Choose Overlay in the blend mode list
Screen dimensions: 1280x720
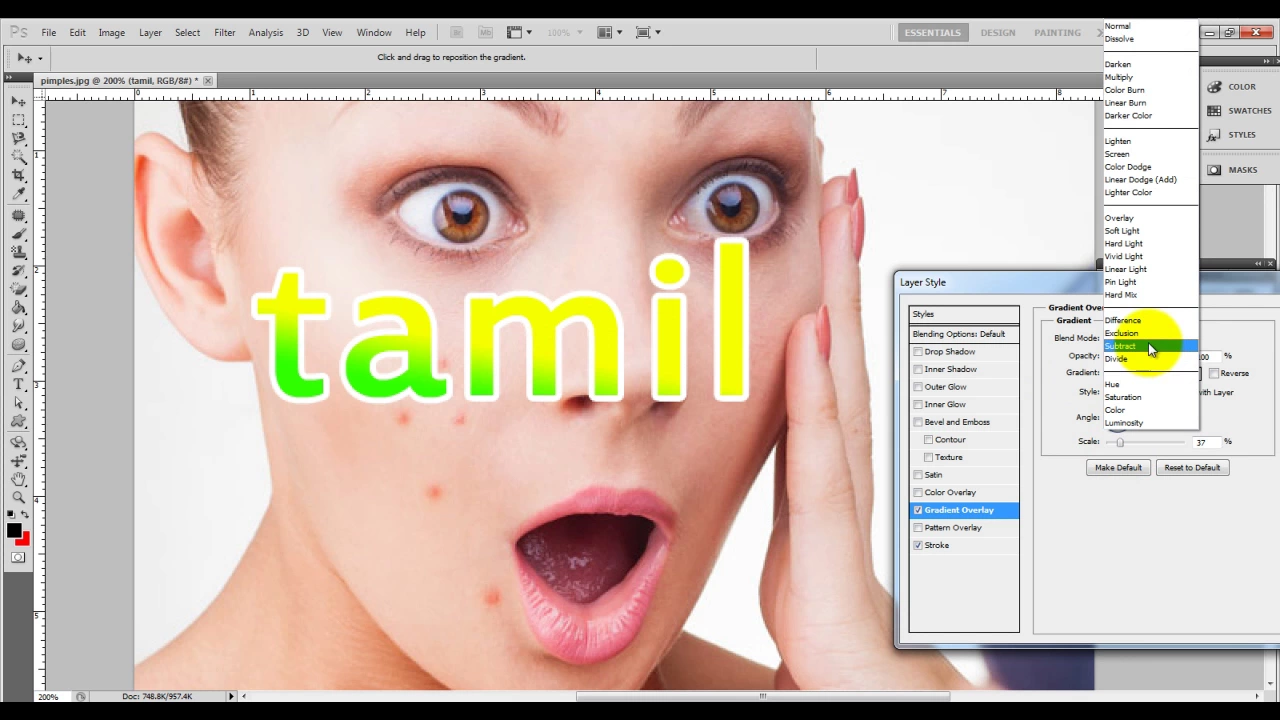tap(1150, 218)
